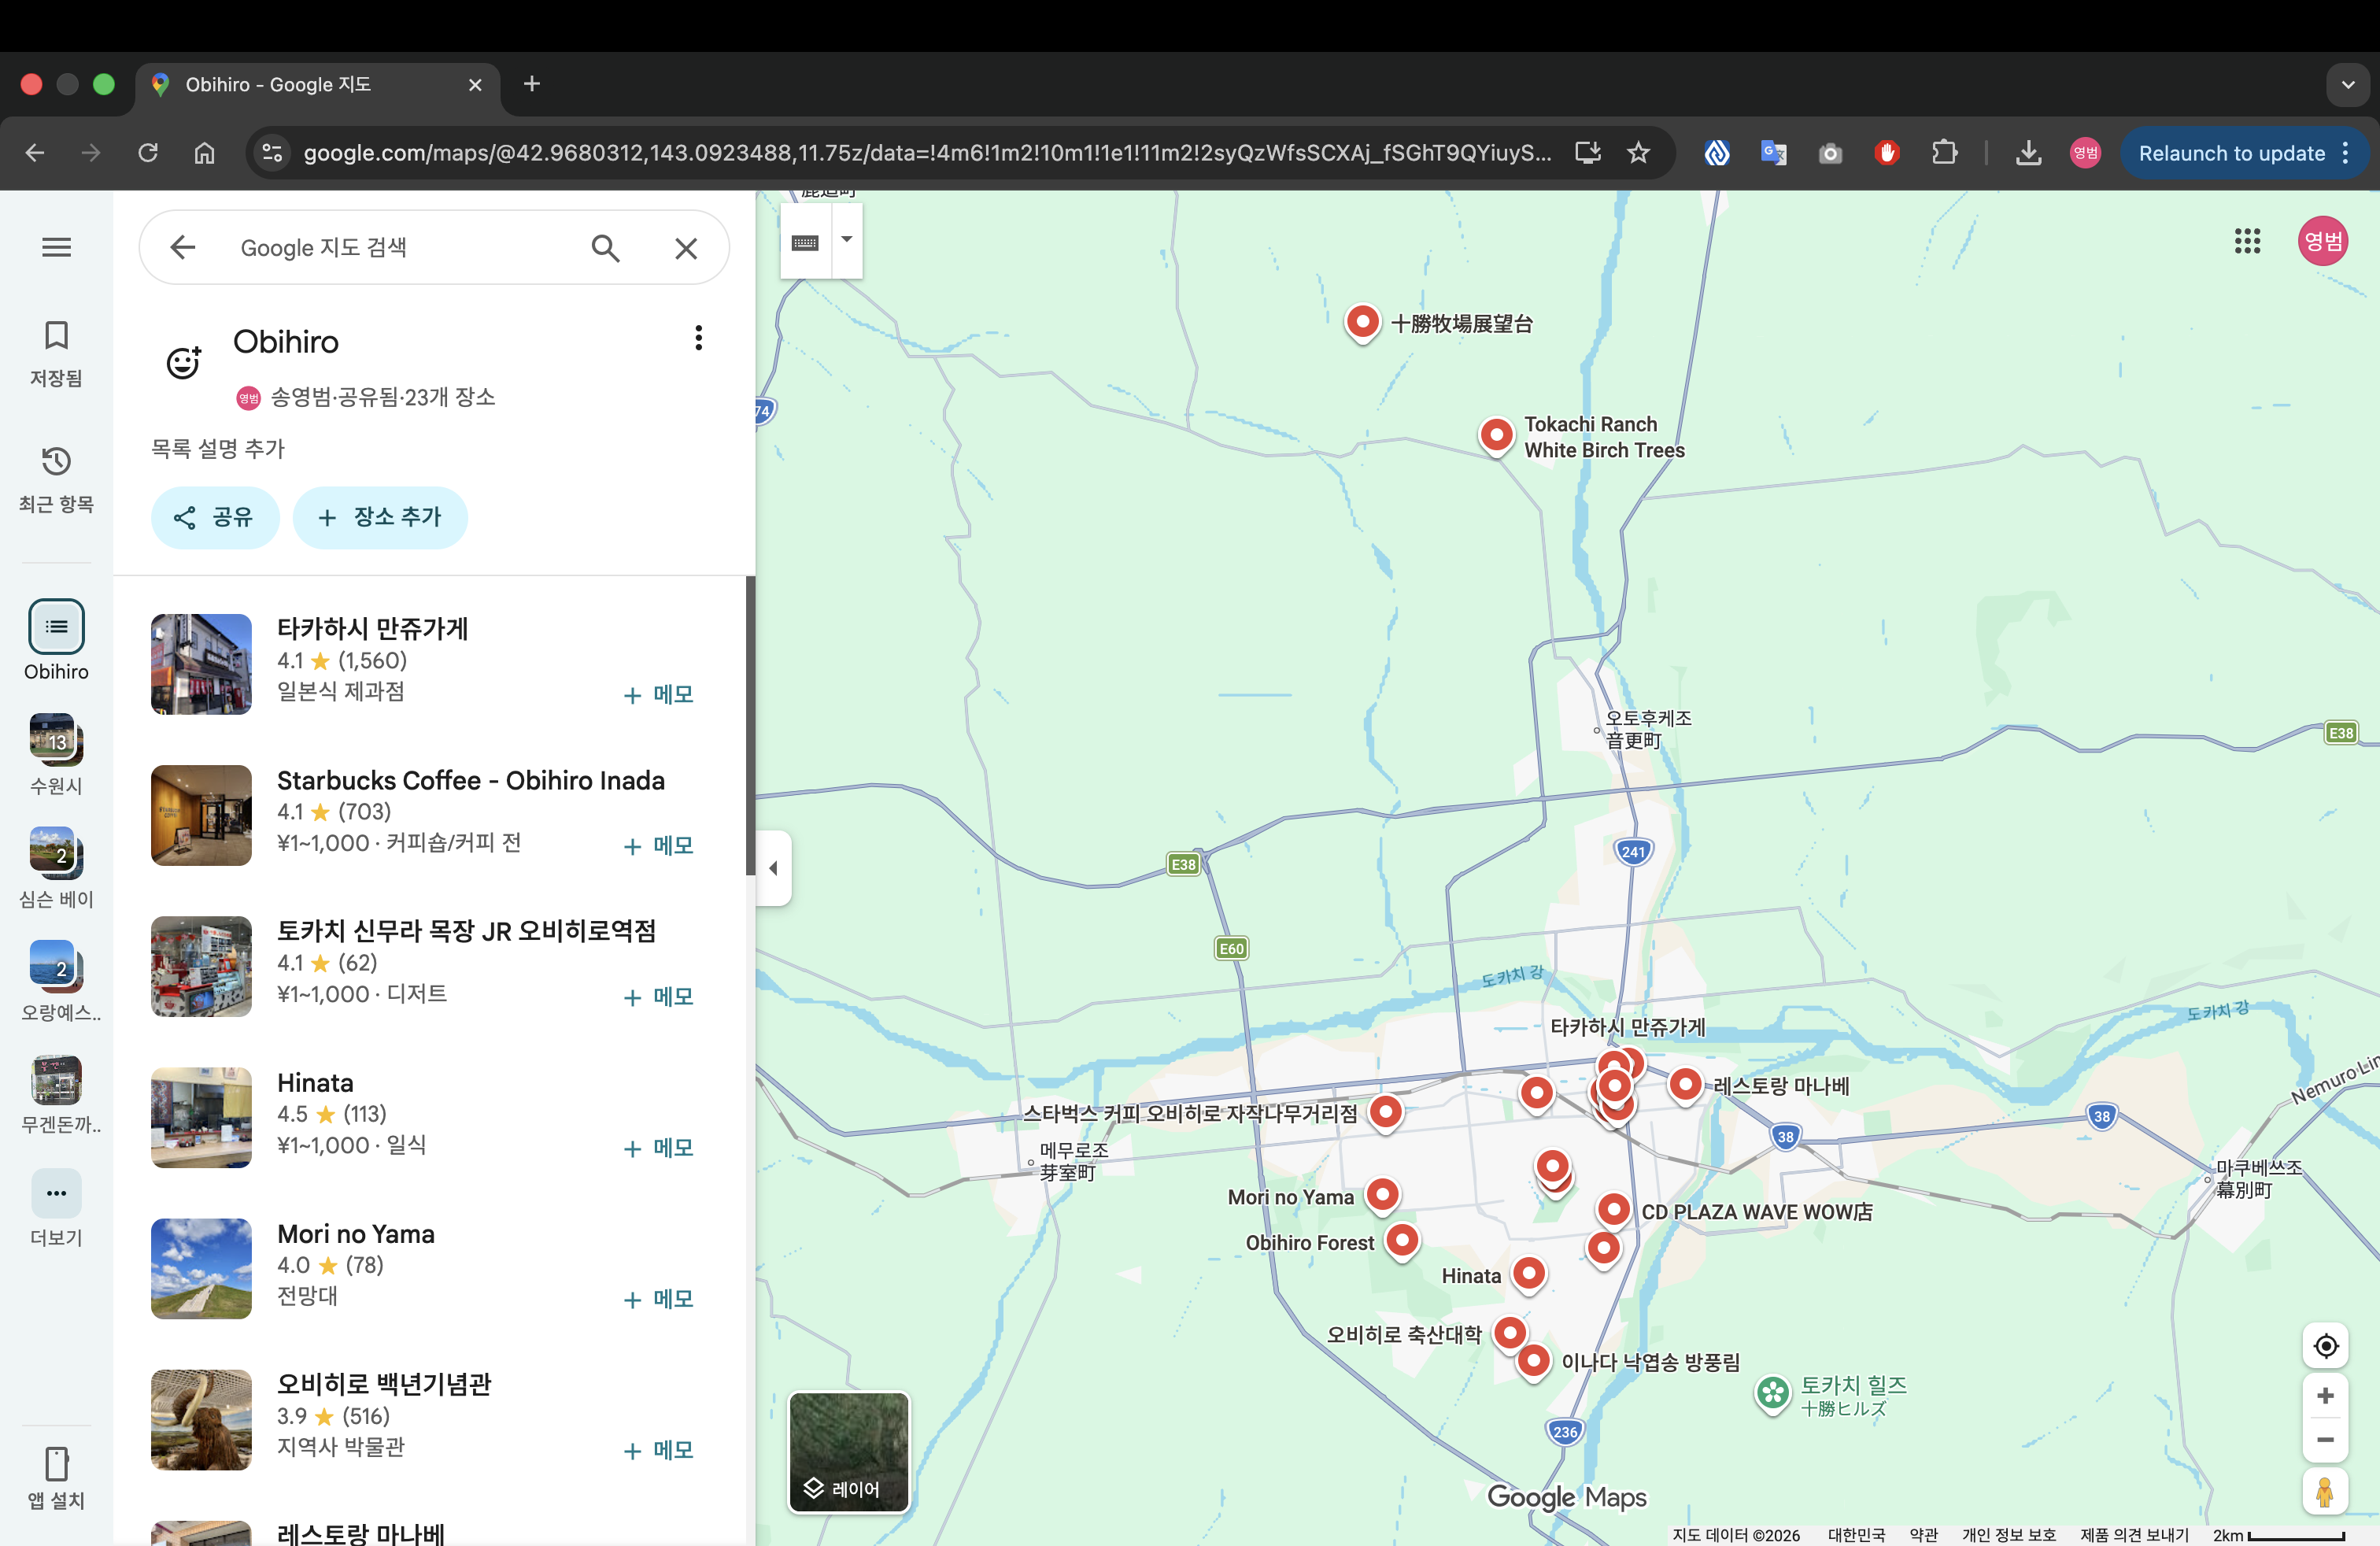The height and width of the screenshot is (1546, 2380).
Task: Expand the input tools dropdown arrow
Action: 847,240
